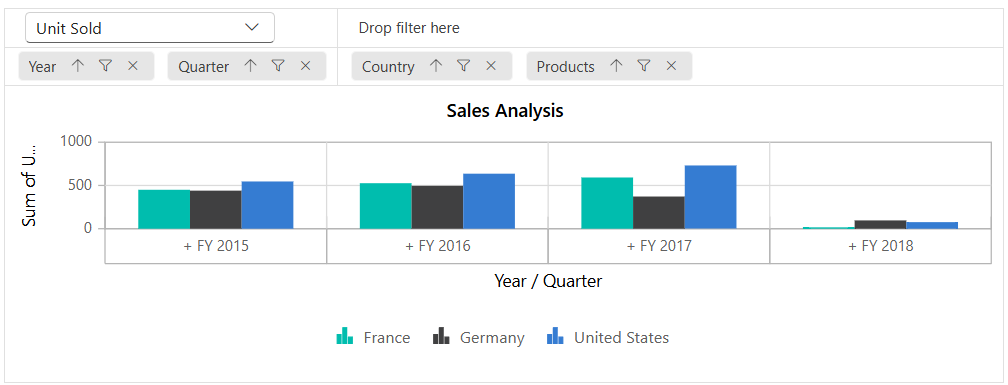Click France bar for FY 2016
This screenshot has width=1008, height=385.
pos(386,206)
